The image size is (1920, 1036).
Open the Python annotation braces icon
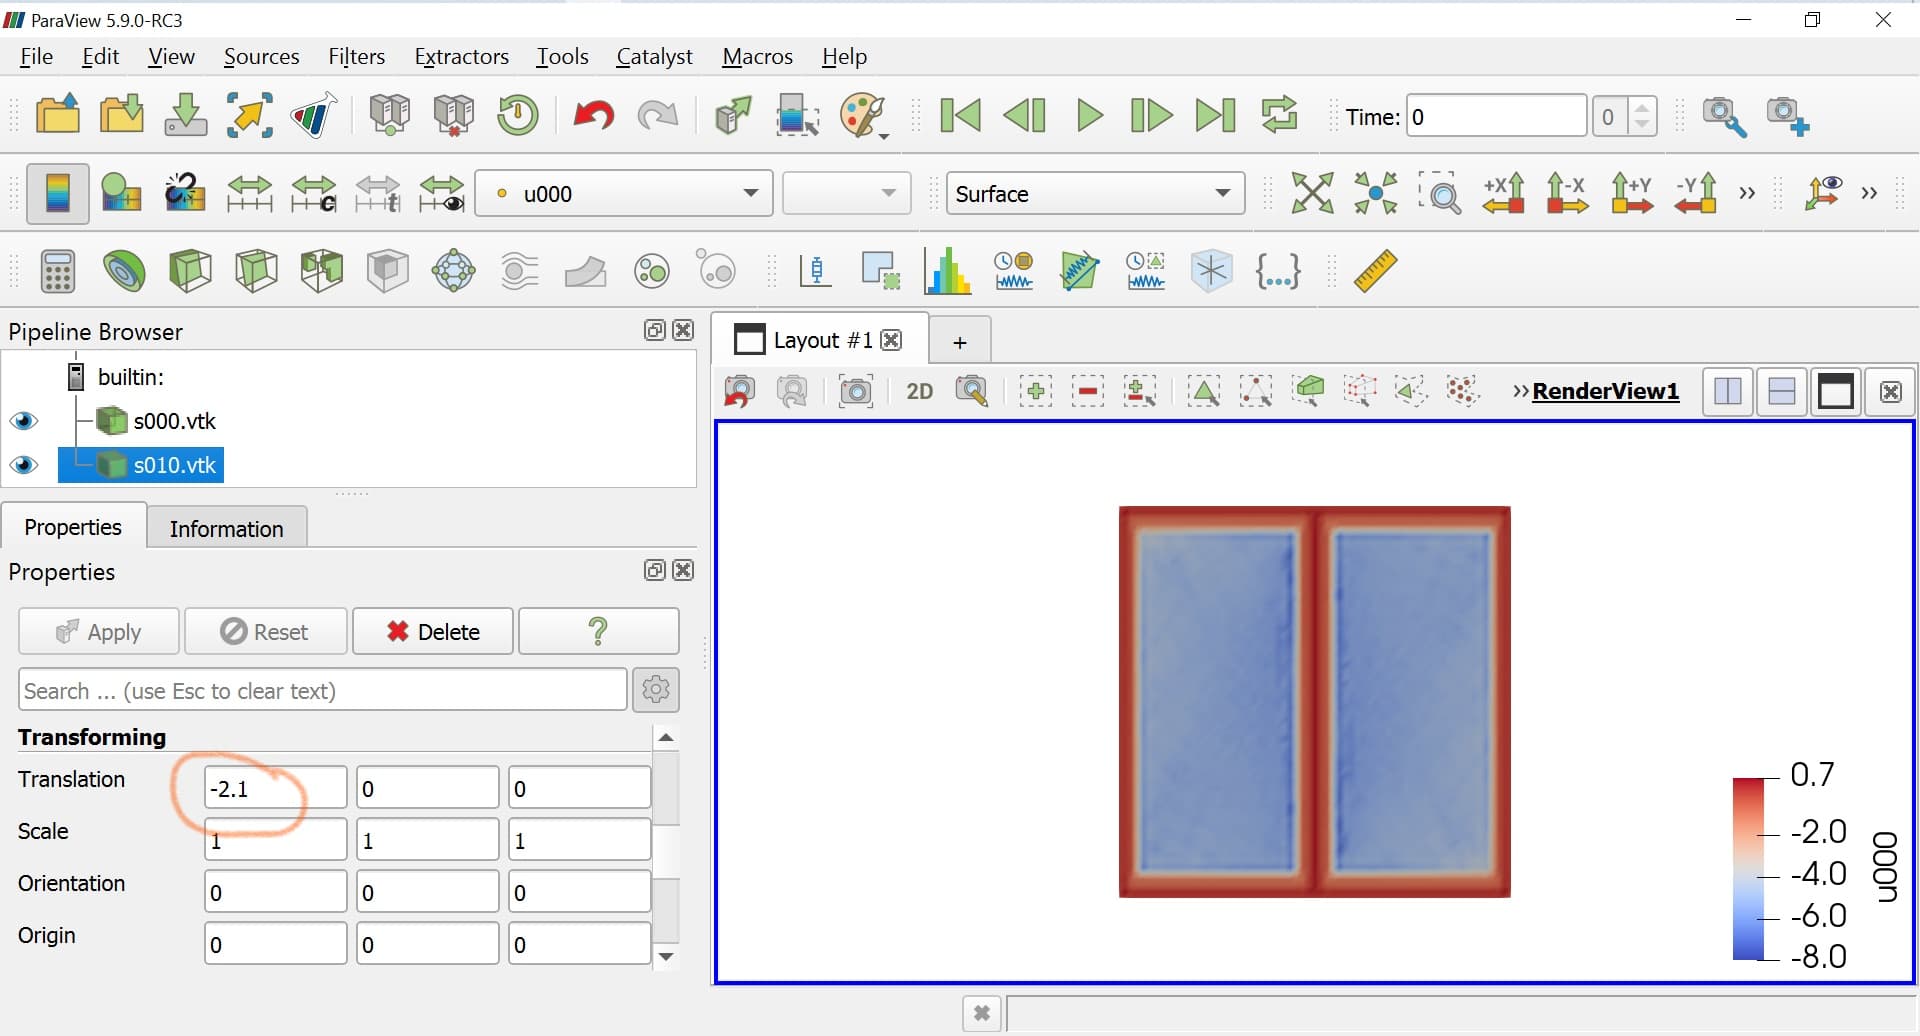tap(1277, 271)
